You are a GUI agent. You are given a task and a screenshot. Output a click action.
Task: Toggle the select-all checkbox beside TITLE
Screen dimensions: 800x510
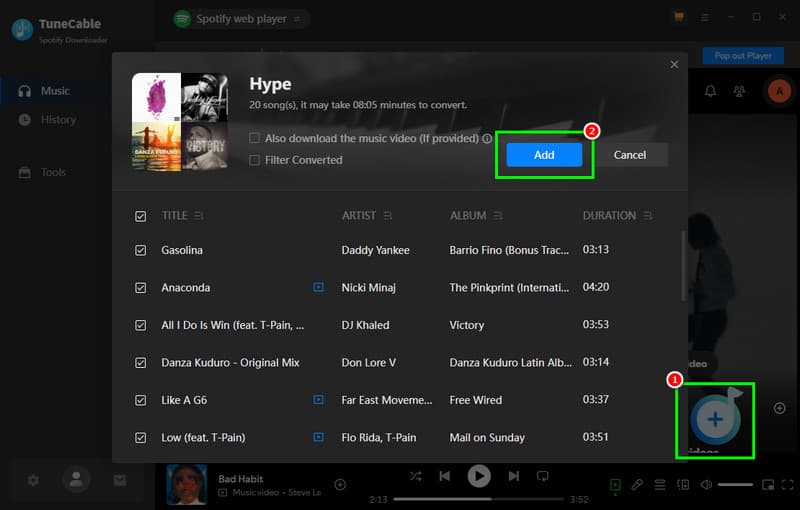(x=140, y=216)
